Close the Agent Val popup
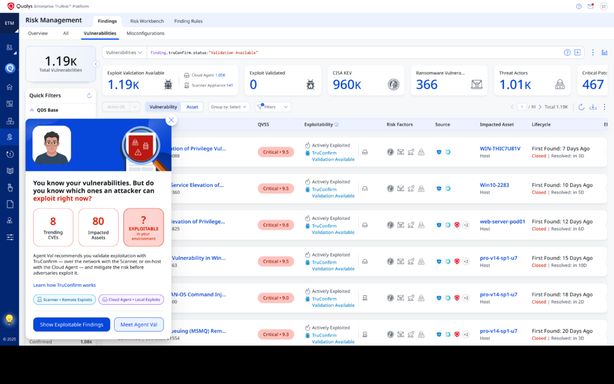This screenshot has width=614, height=384. pyautogui.click(x=171, y=120)
